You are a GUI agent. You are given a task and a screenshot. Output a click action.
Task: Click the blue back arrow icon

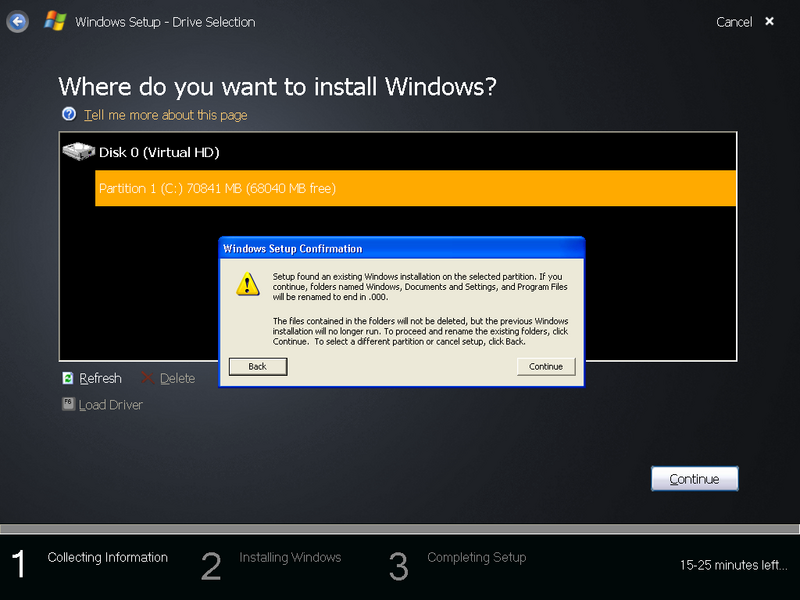point(17,22)
